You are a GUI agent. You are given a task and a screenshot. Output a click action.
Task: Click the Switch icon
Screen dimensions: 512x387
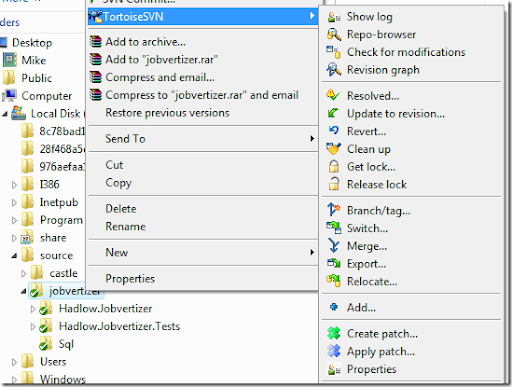coord(334,228)
